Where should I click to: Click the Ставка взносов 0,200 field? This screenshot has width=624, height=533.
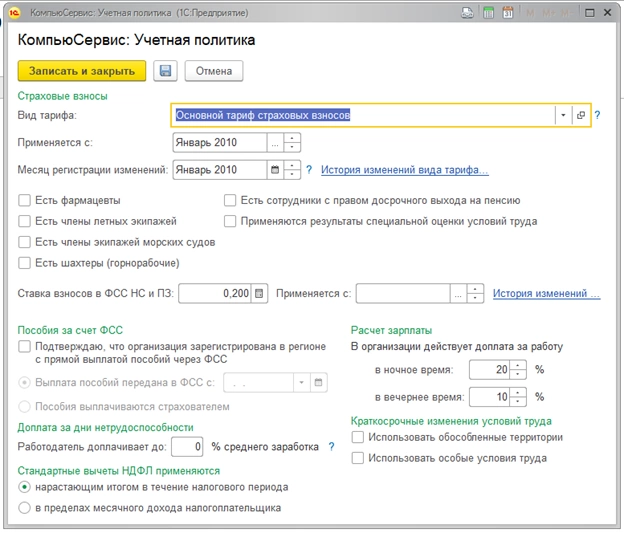(215, 293)
